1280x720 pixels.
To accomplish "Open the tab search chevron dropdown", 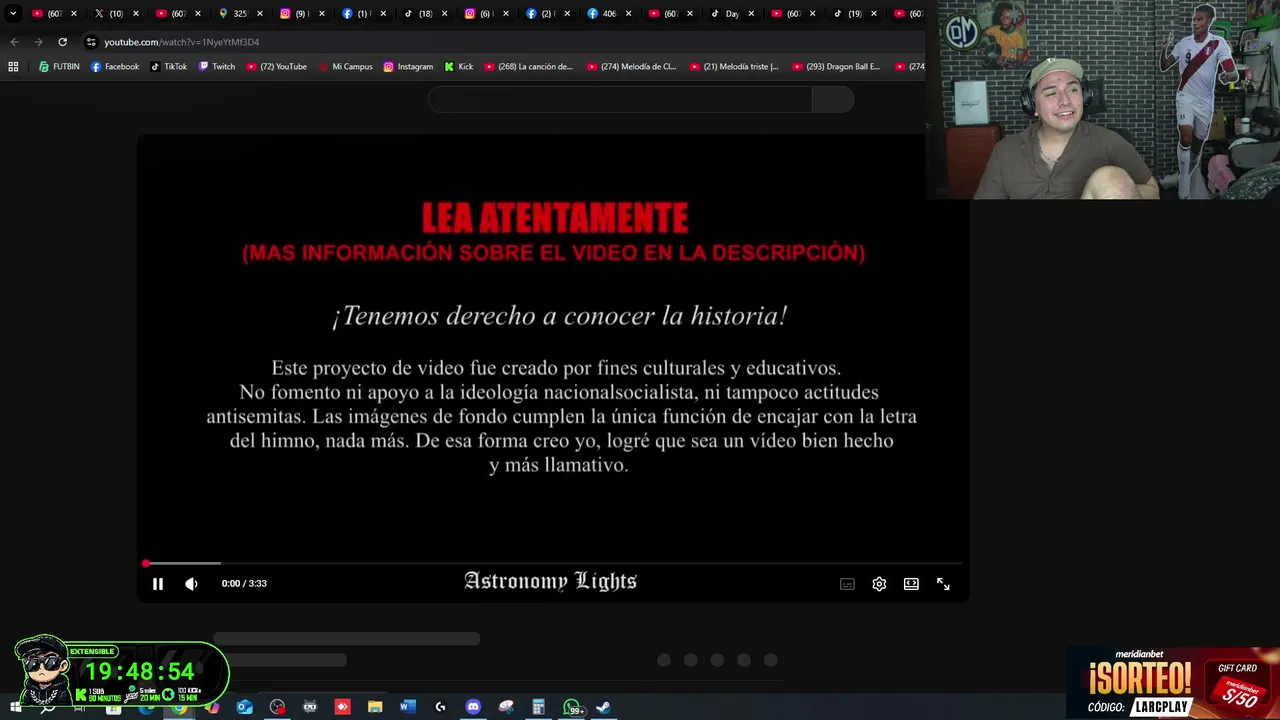I will click(13, 14).
